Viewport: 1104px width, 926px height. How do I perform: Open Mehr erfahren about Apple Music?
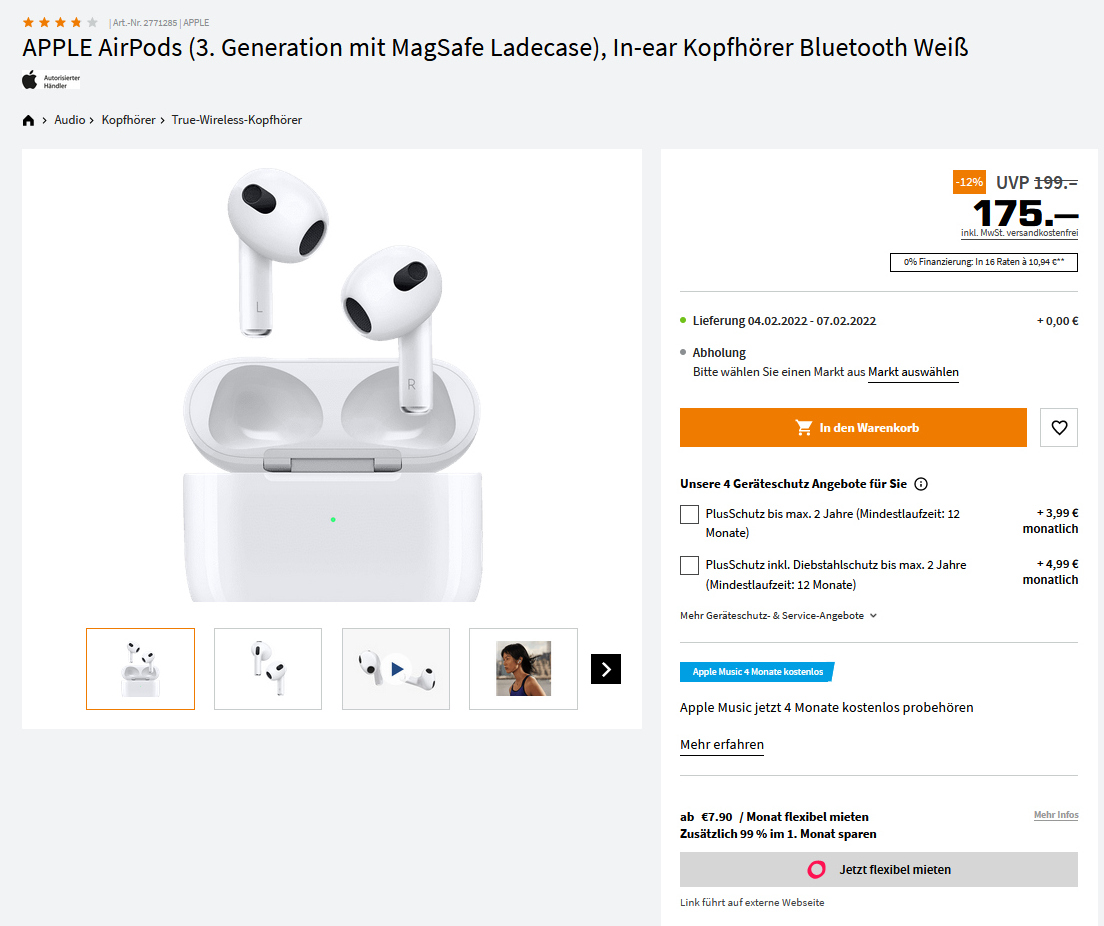(x=721, y=745)
